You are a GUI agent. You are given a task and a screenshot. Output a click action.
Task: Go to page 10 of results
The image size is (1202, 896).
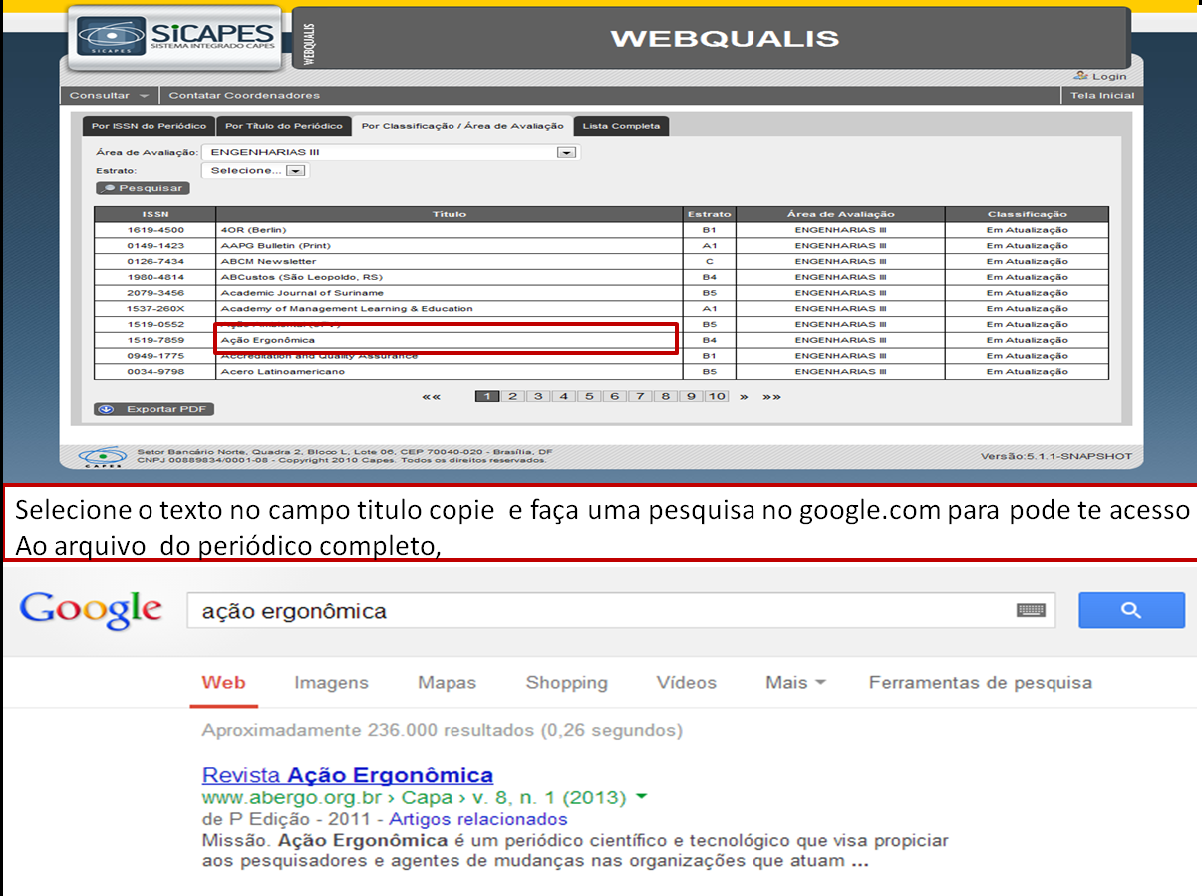point(717,397)
